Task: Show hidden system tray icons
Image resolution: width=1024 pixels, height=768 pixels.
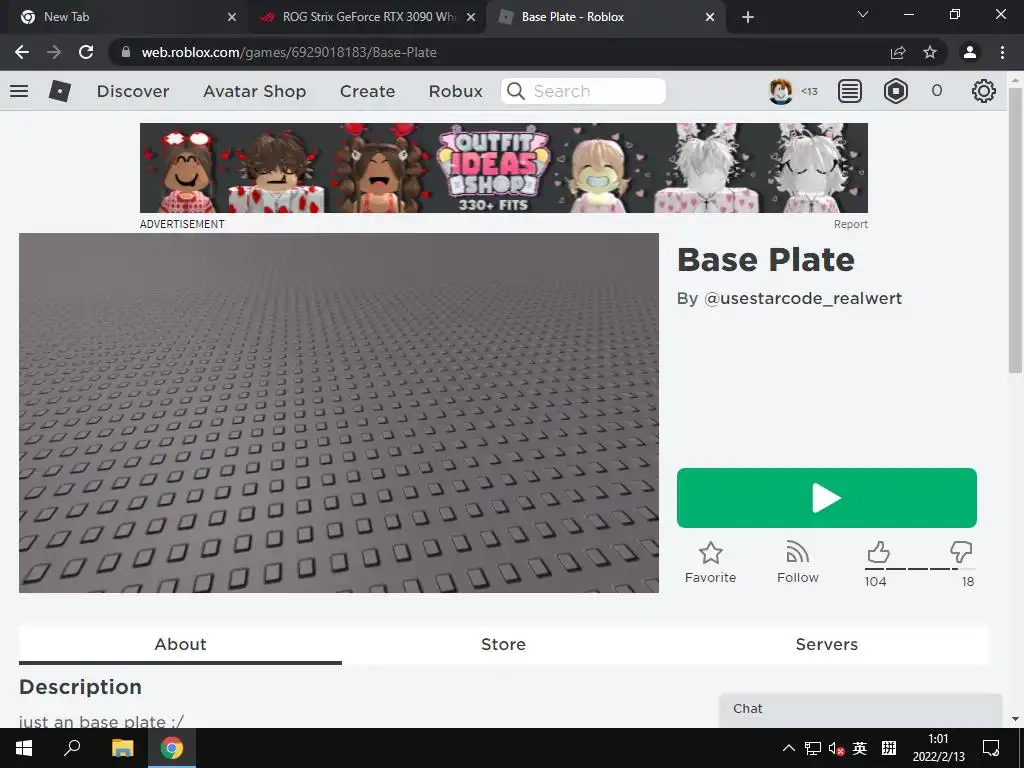Action: (789, 748)
